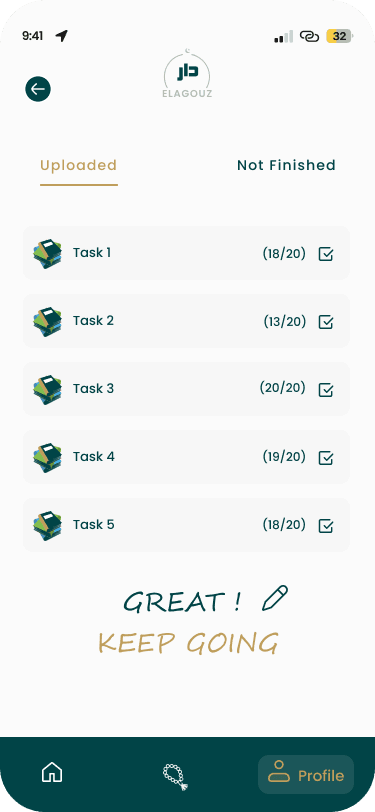Screen dimensions: 375x812
Task: Toggle the Task 2 checkbox
Action: point(326,322)
